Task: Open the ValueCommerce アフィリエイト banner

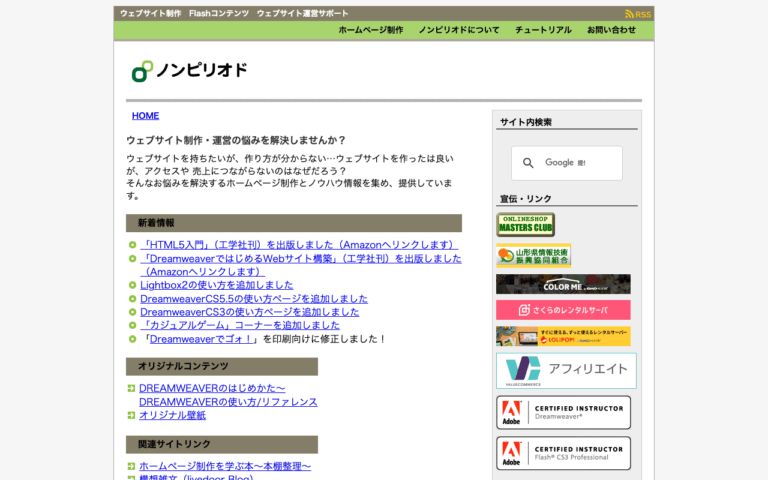Action: (566, 371)
